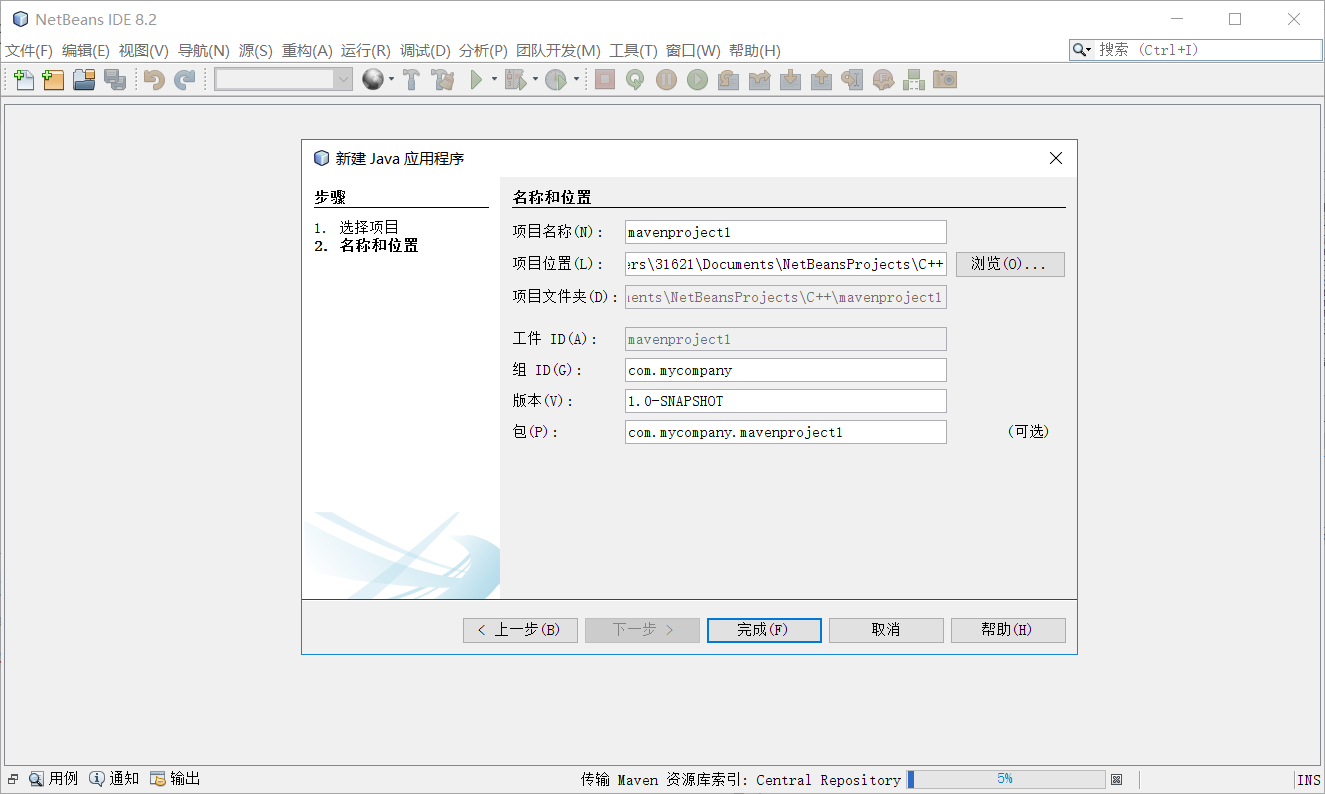Cancel the Maven indexing progress task
The width and height of the screenshot is (1325, 794).
[x=1117, y=779]
